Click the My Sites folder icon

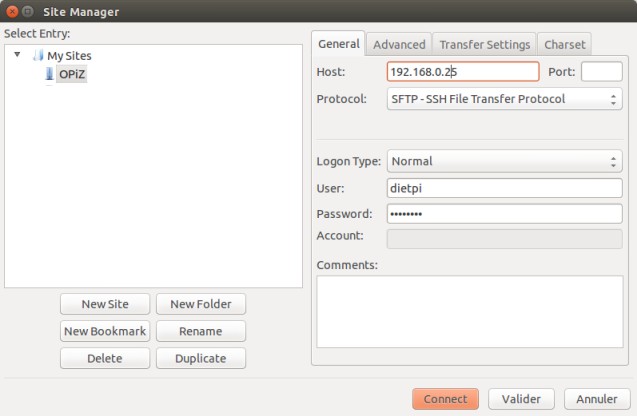click(x=38, y=56)
